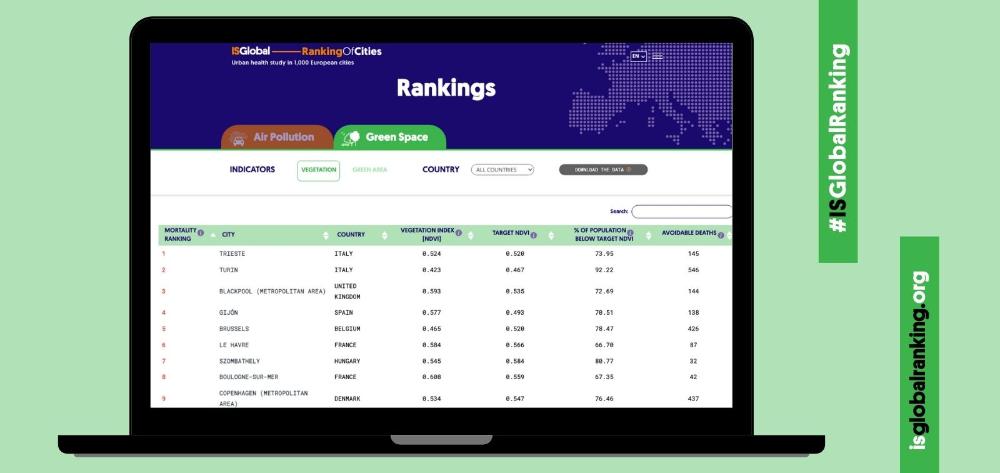This screenshot has height=473, width=1000.
Task: Click info icon next to Avoidable Deaths
Action: [x=721, y=233]
